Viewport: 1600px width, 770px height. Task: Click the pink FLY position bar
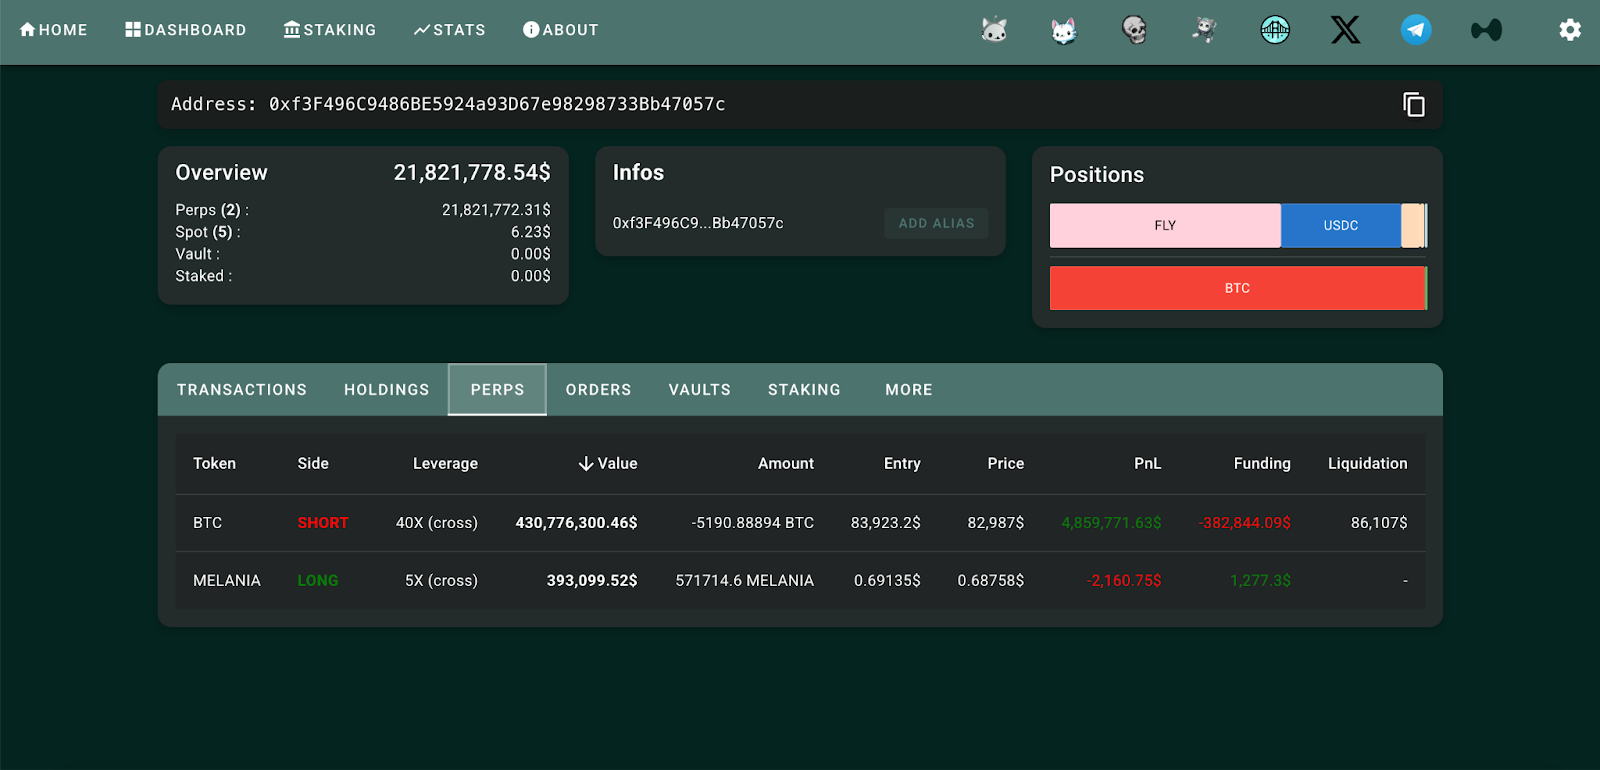click(x=1165, y=226)
